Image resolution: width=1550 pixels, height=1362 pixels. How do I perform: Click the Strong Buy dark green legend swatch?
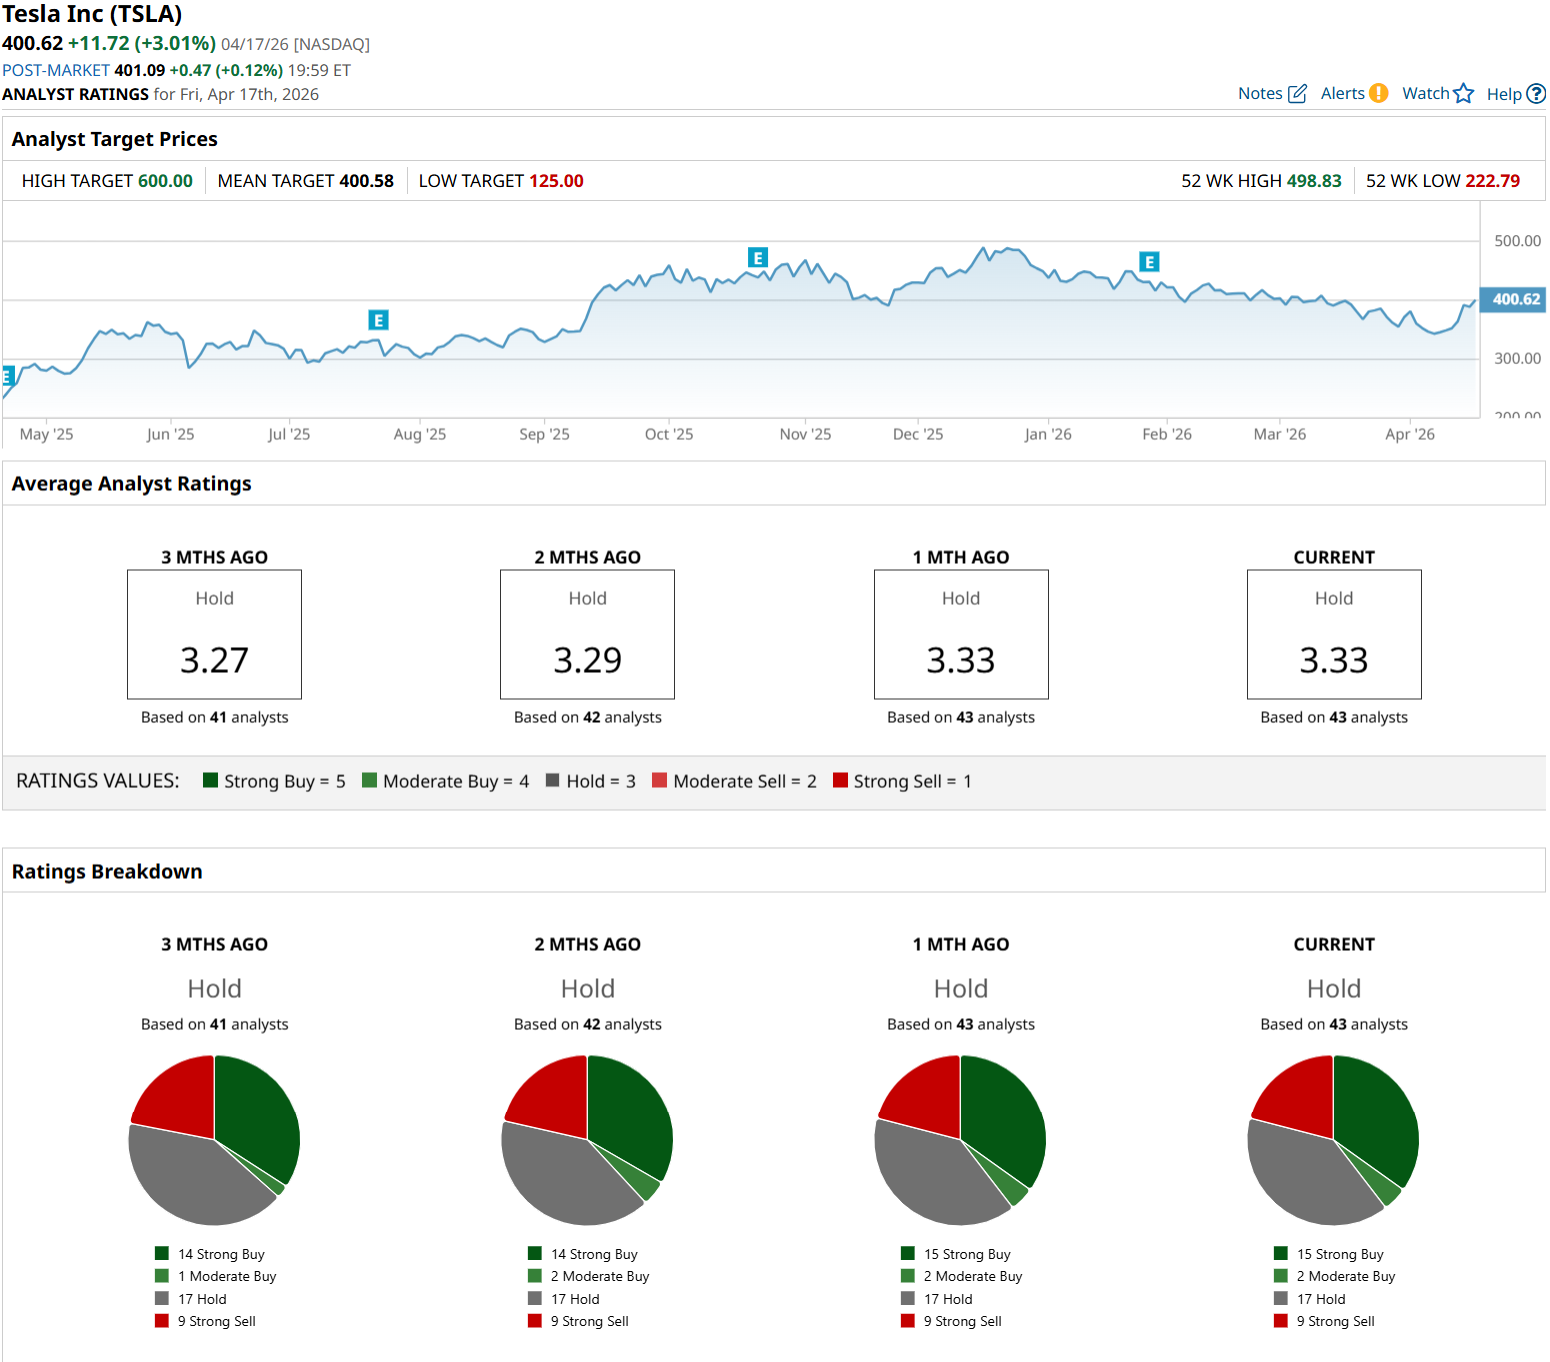pos(210,780)
